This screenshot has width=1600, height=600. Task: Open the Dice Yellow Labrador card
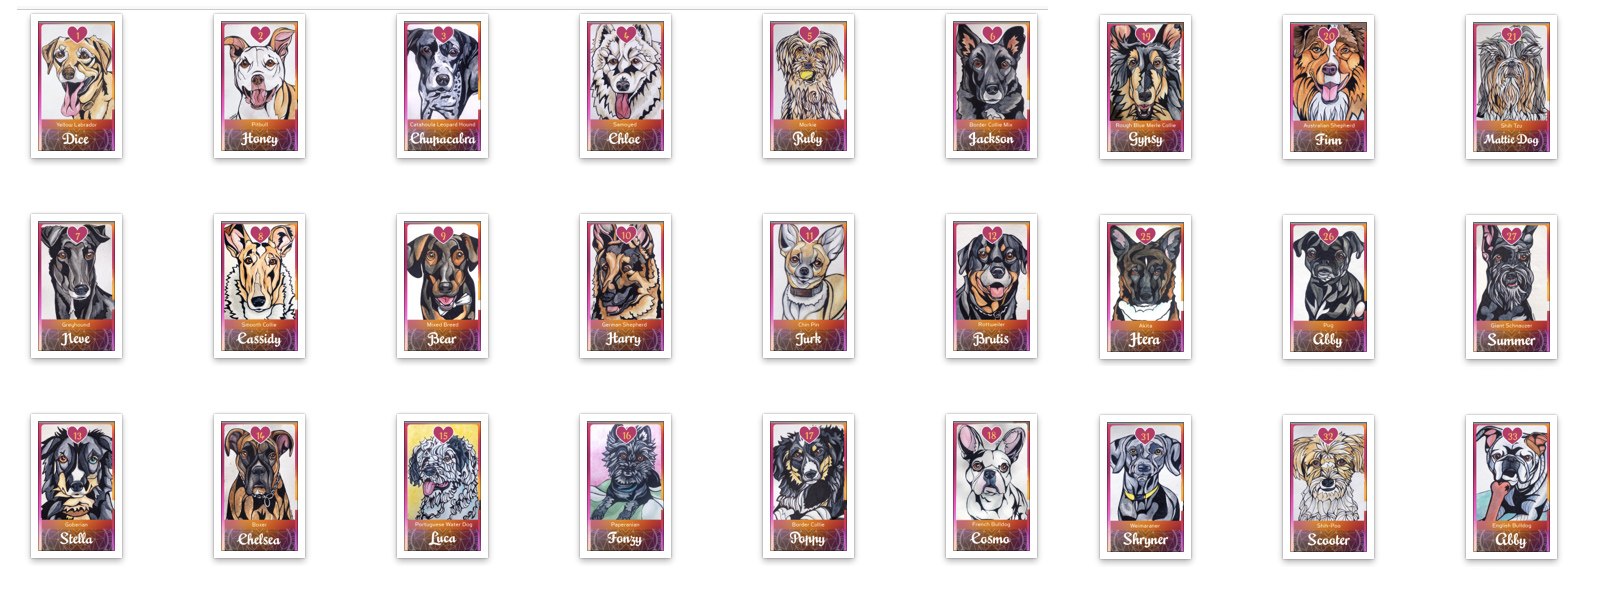point(76,86)
